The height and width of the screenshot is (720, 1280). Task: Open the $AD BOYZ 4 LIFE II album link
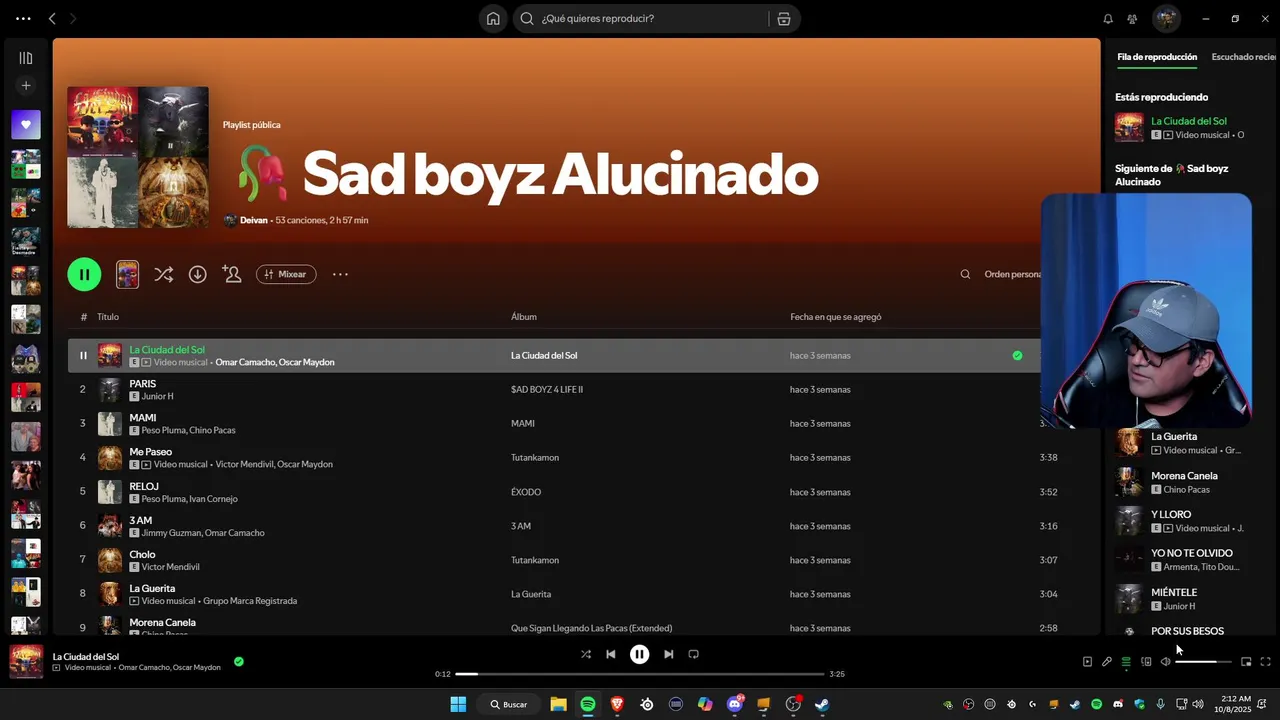[x=547, y=389]
